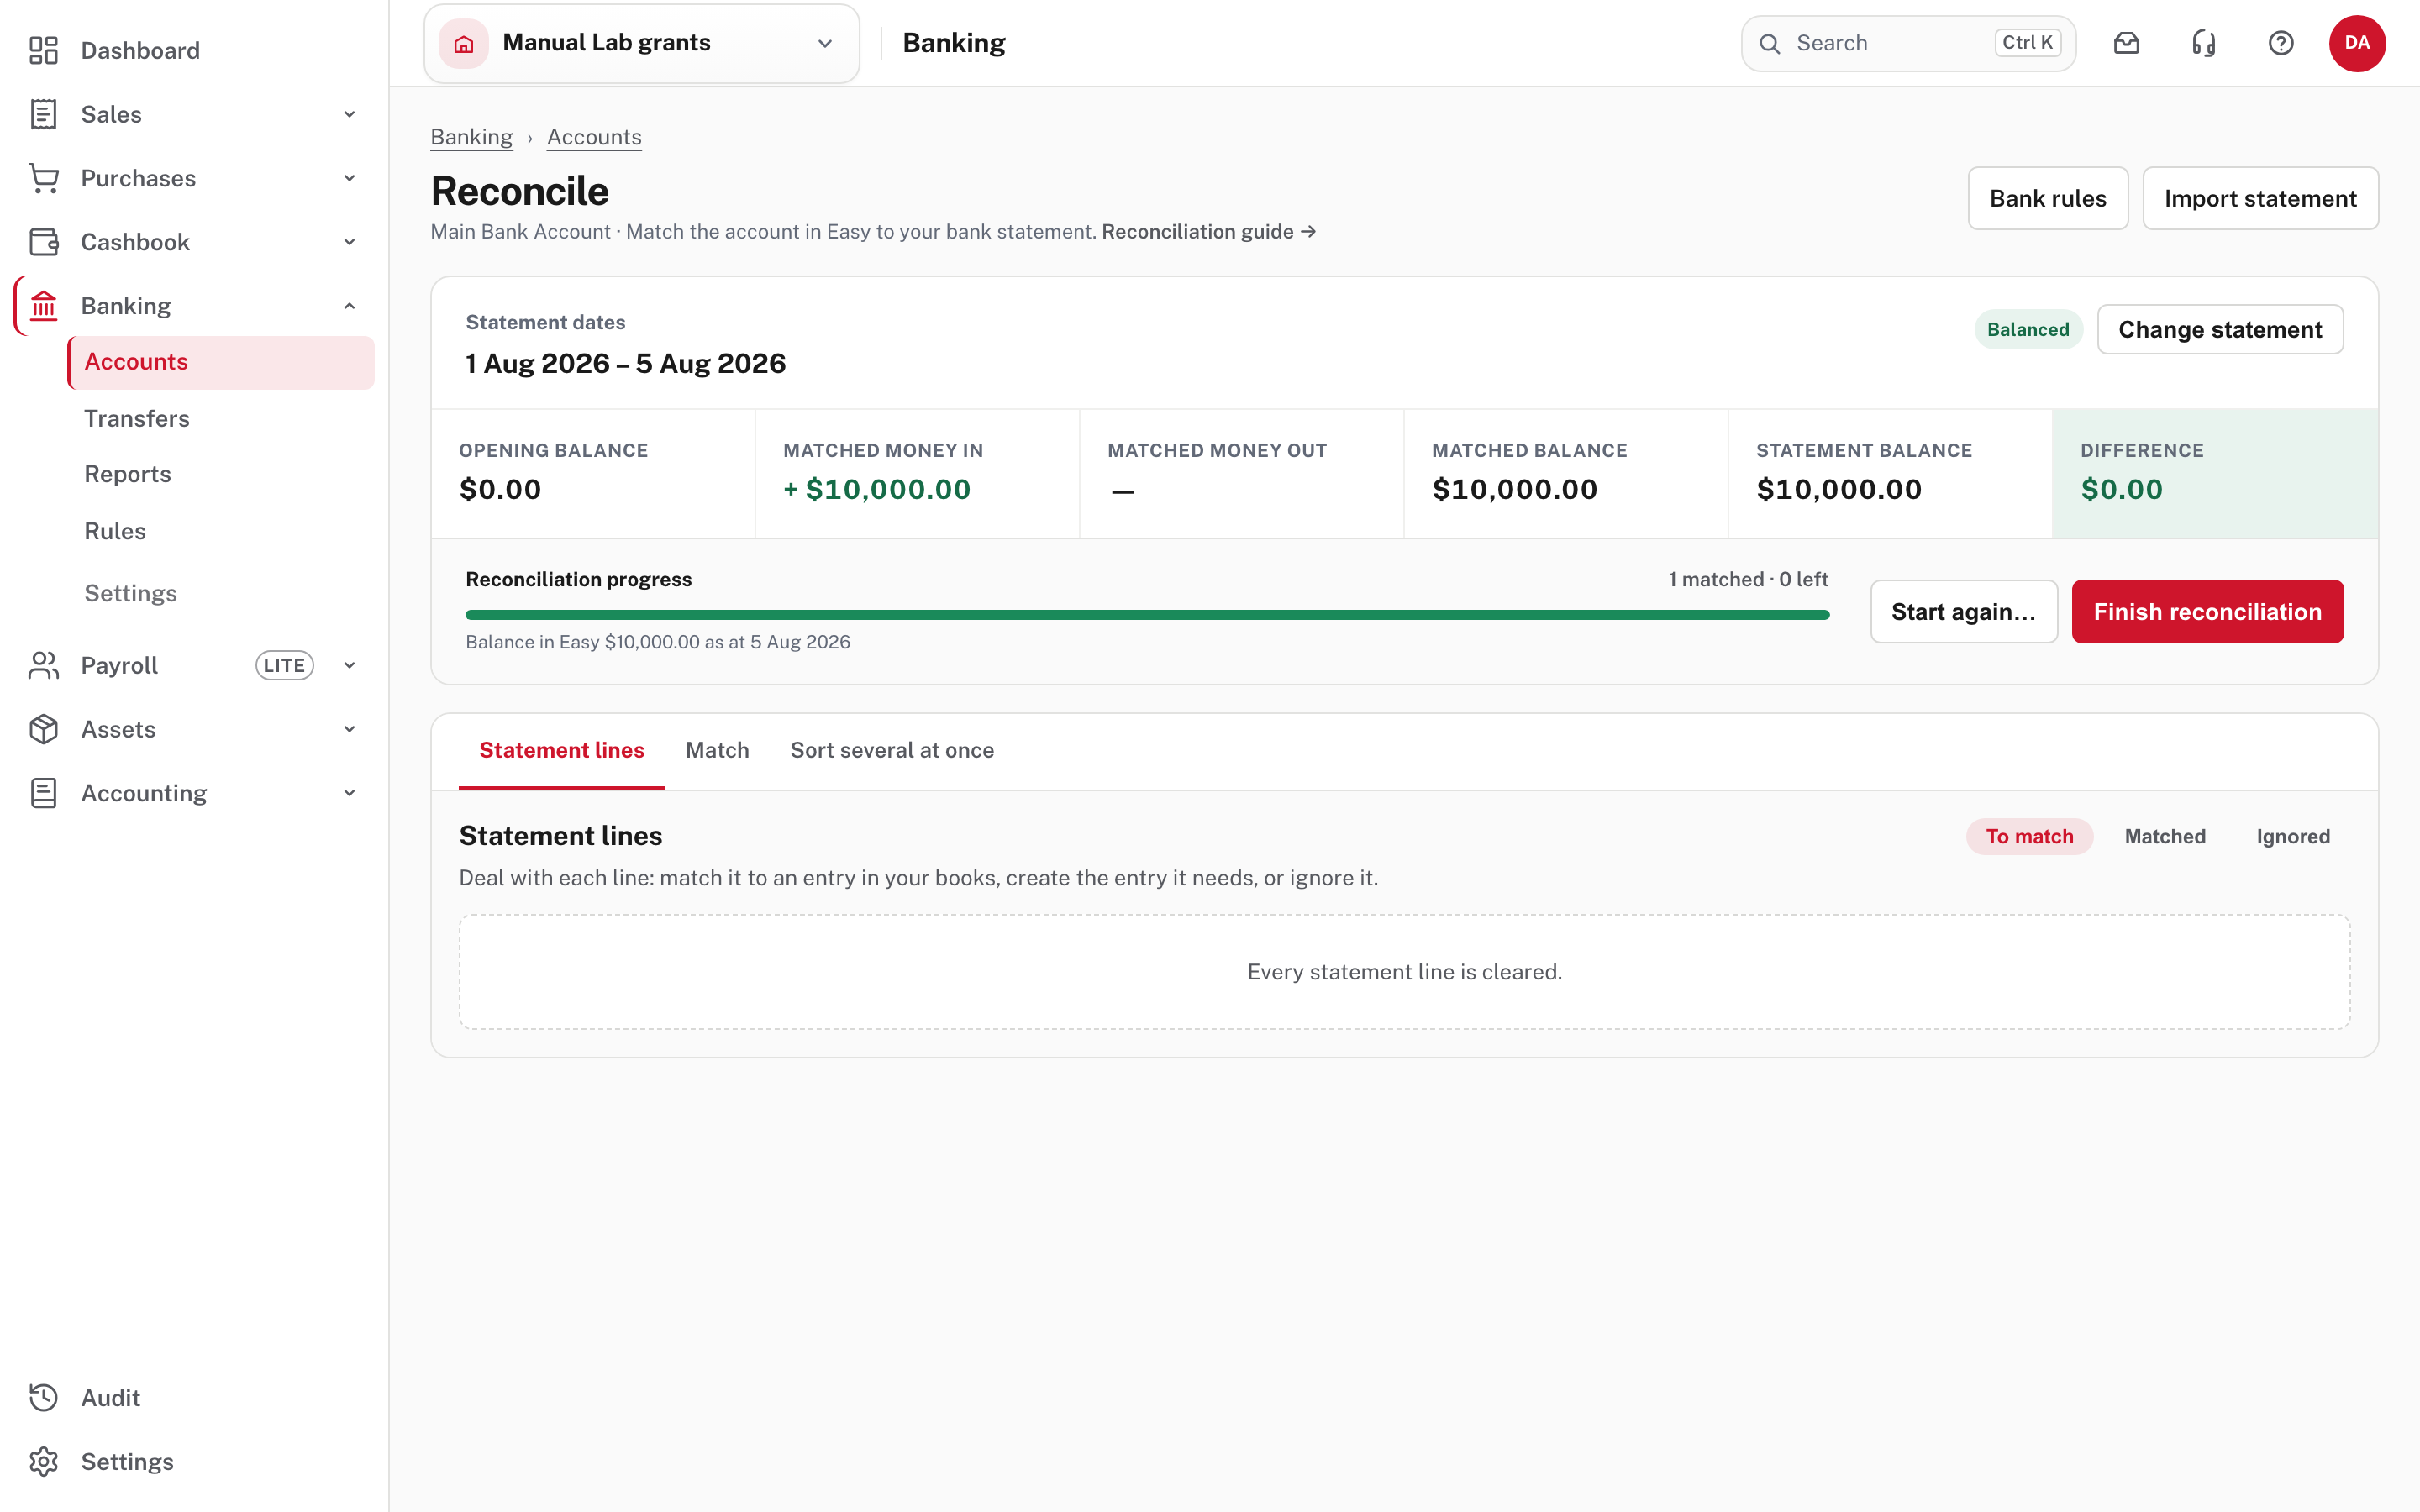This screenshot has height=1512, width=2420.
Task: Click the Sales receipt icon
Action: pos(43,114)
